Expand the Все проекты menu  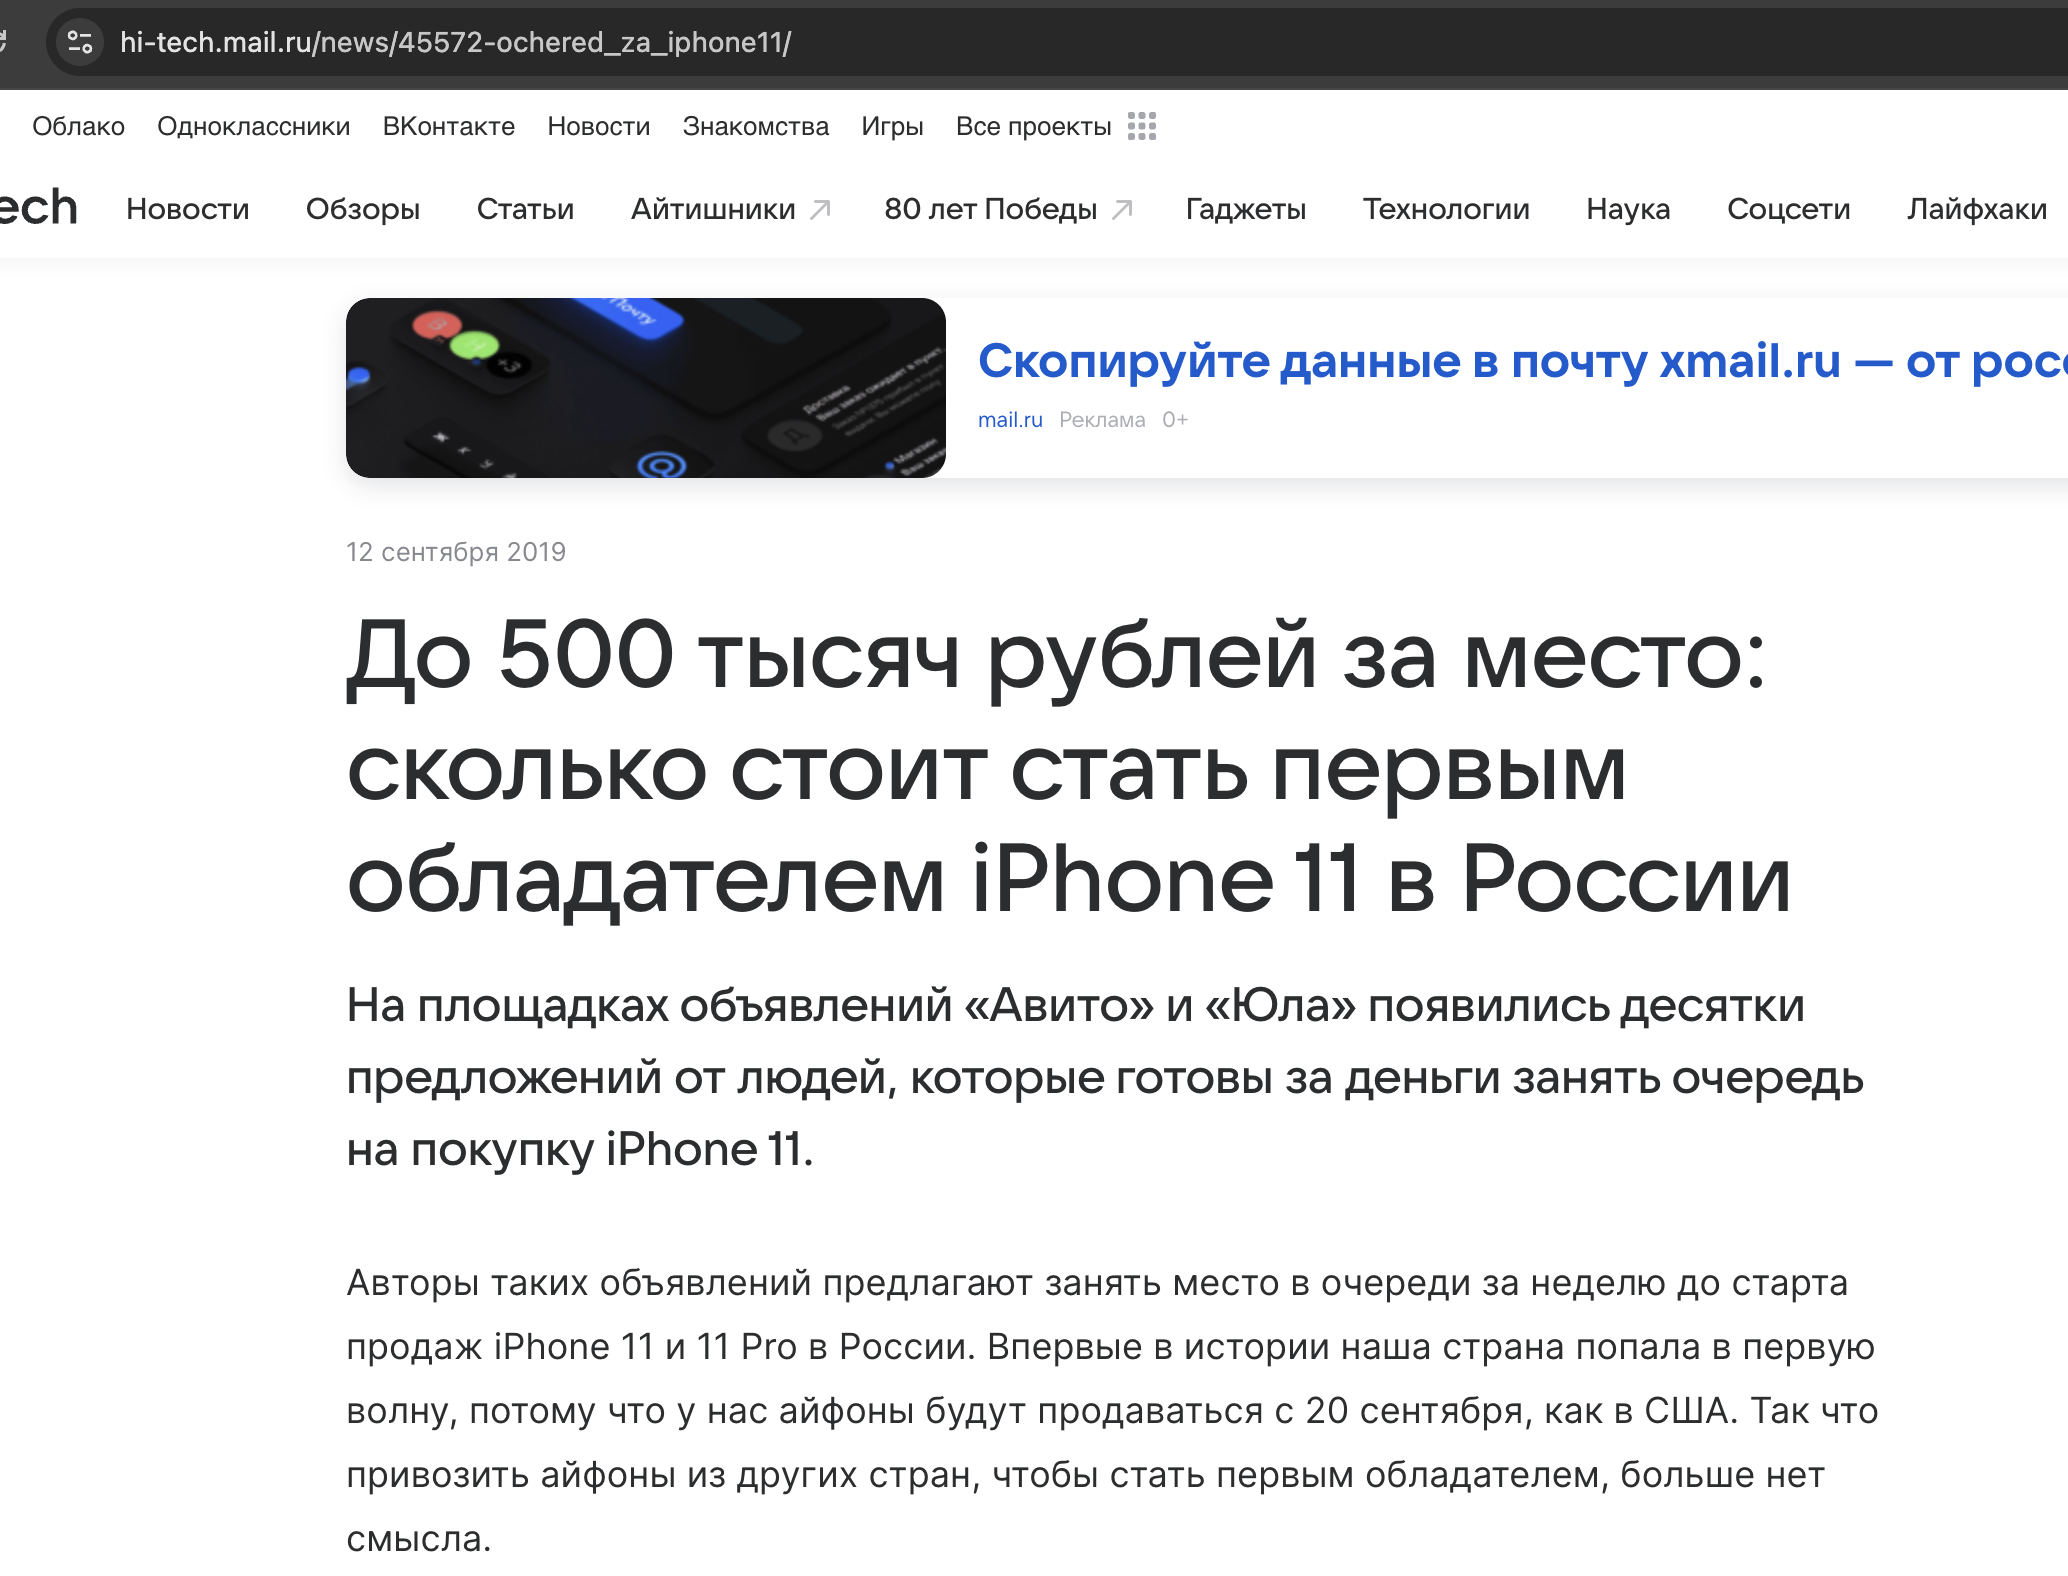[x=1033, y=126]
